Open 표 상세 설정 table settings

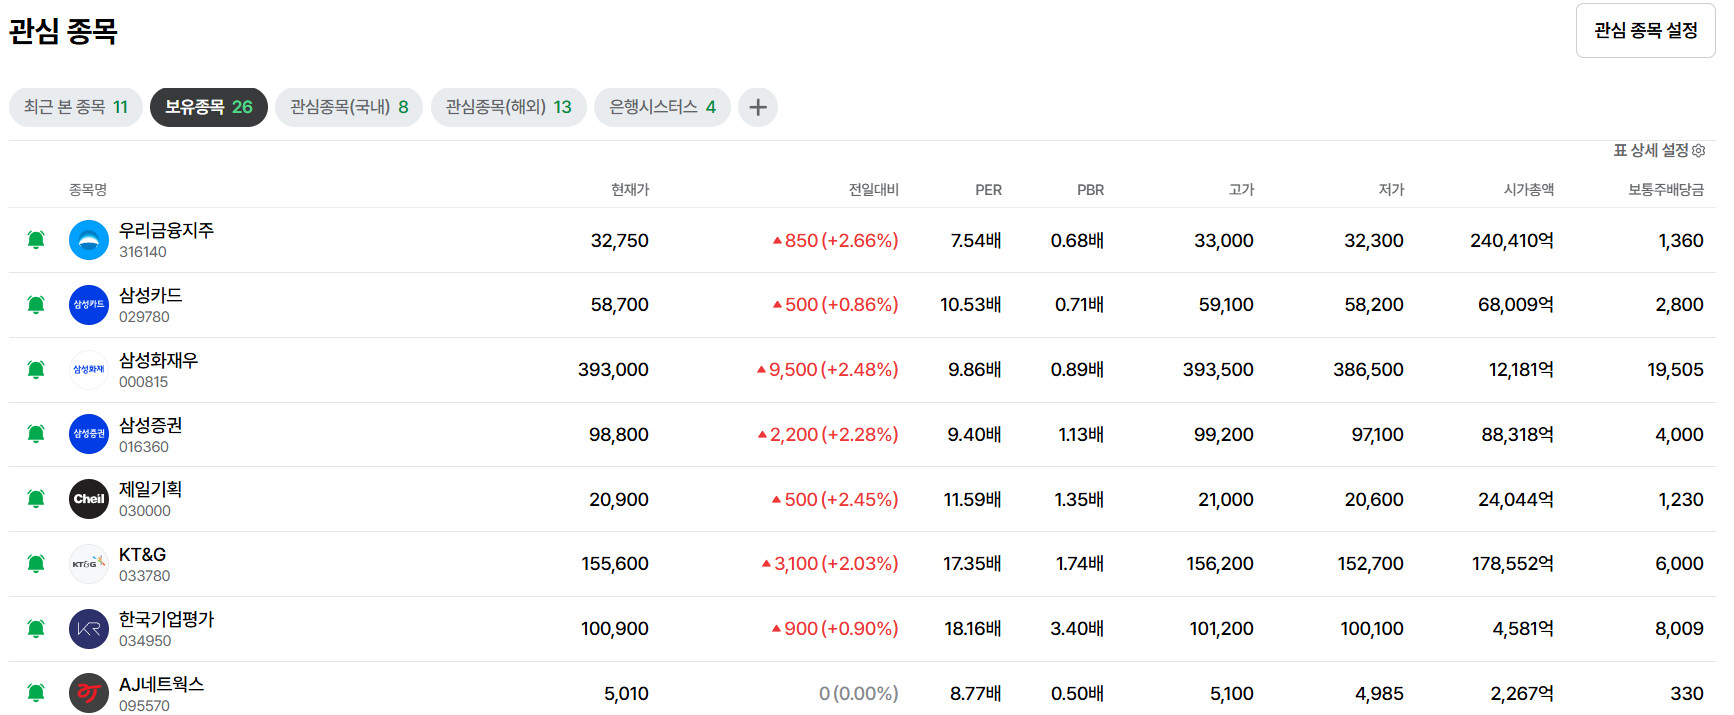click(1658, 151)
